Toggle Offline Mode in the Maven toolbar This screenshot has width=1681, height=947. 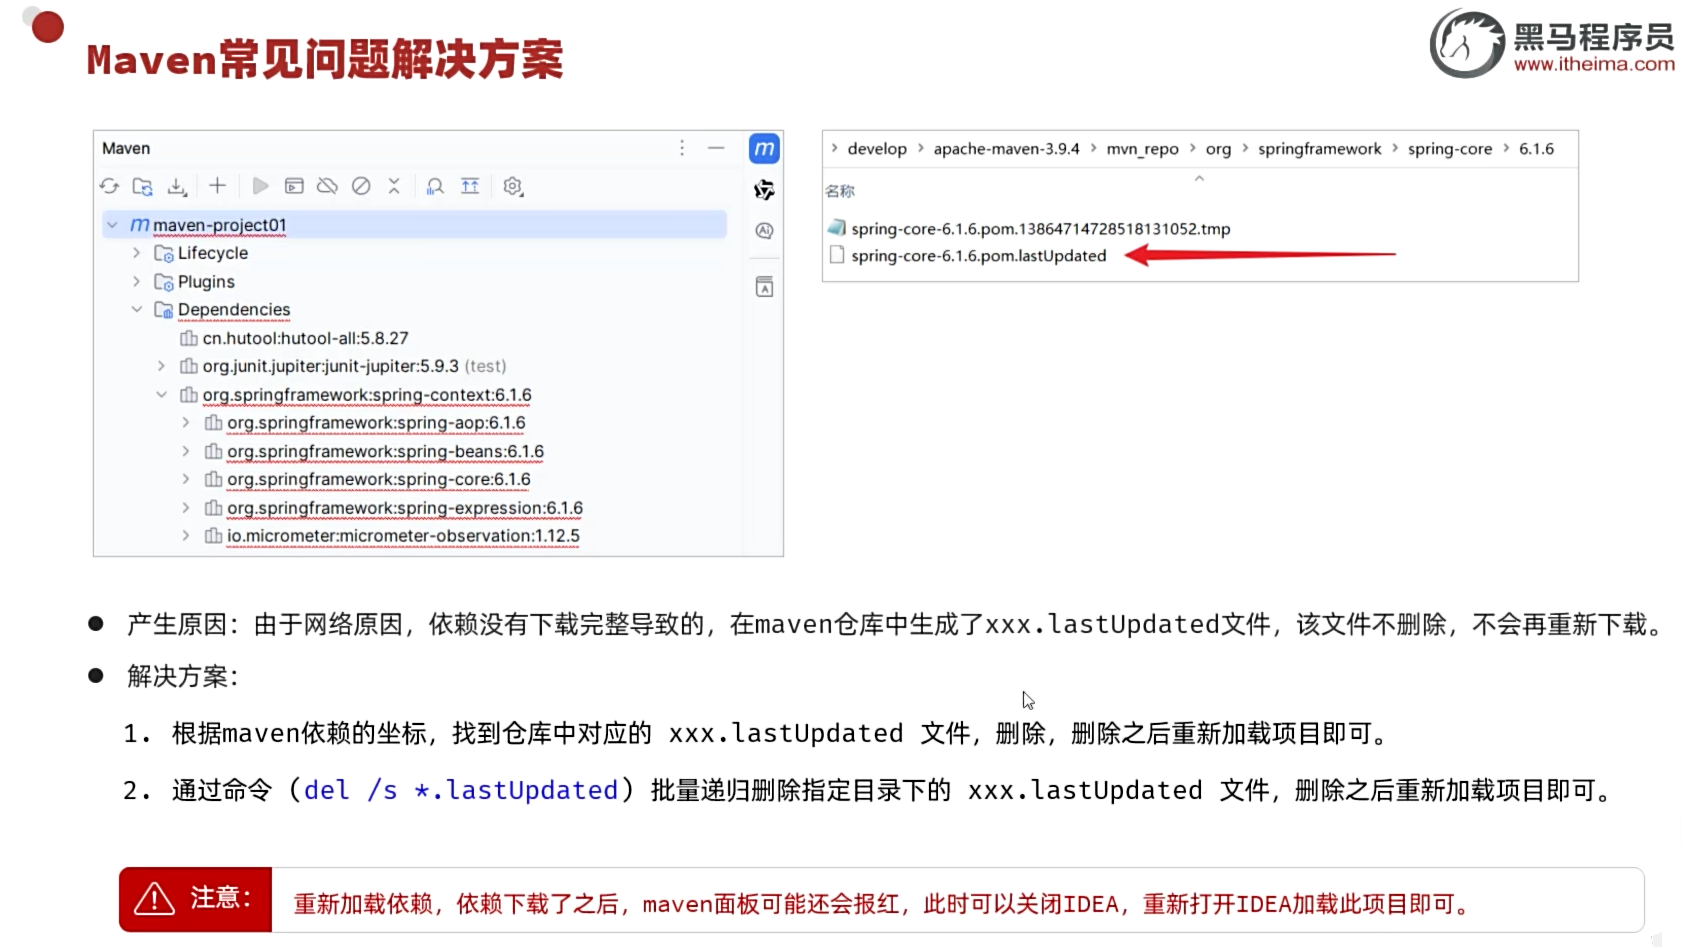[x=327, y=186]
